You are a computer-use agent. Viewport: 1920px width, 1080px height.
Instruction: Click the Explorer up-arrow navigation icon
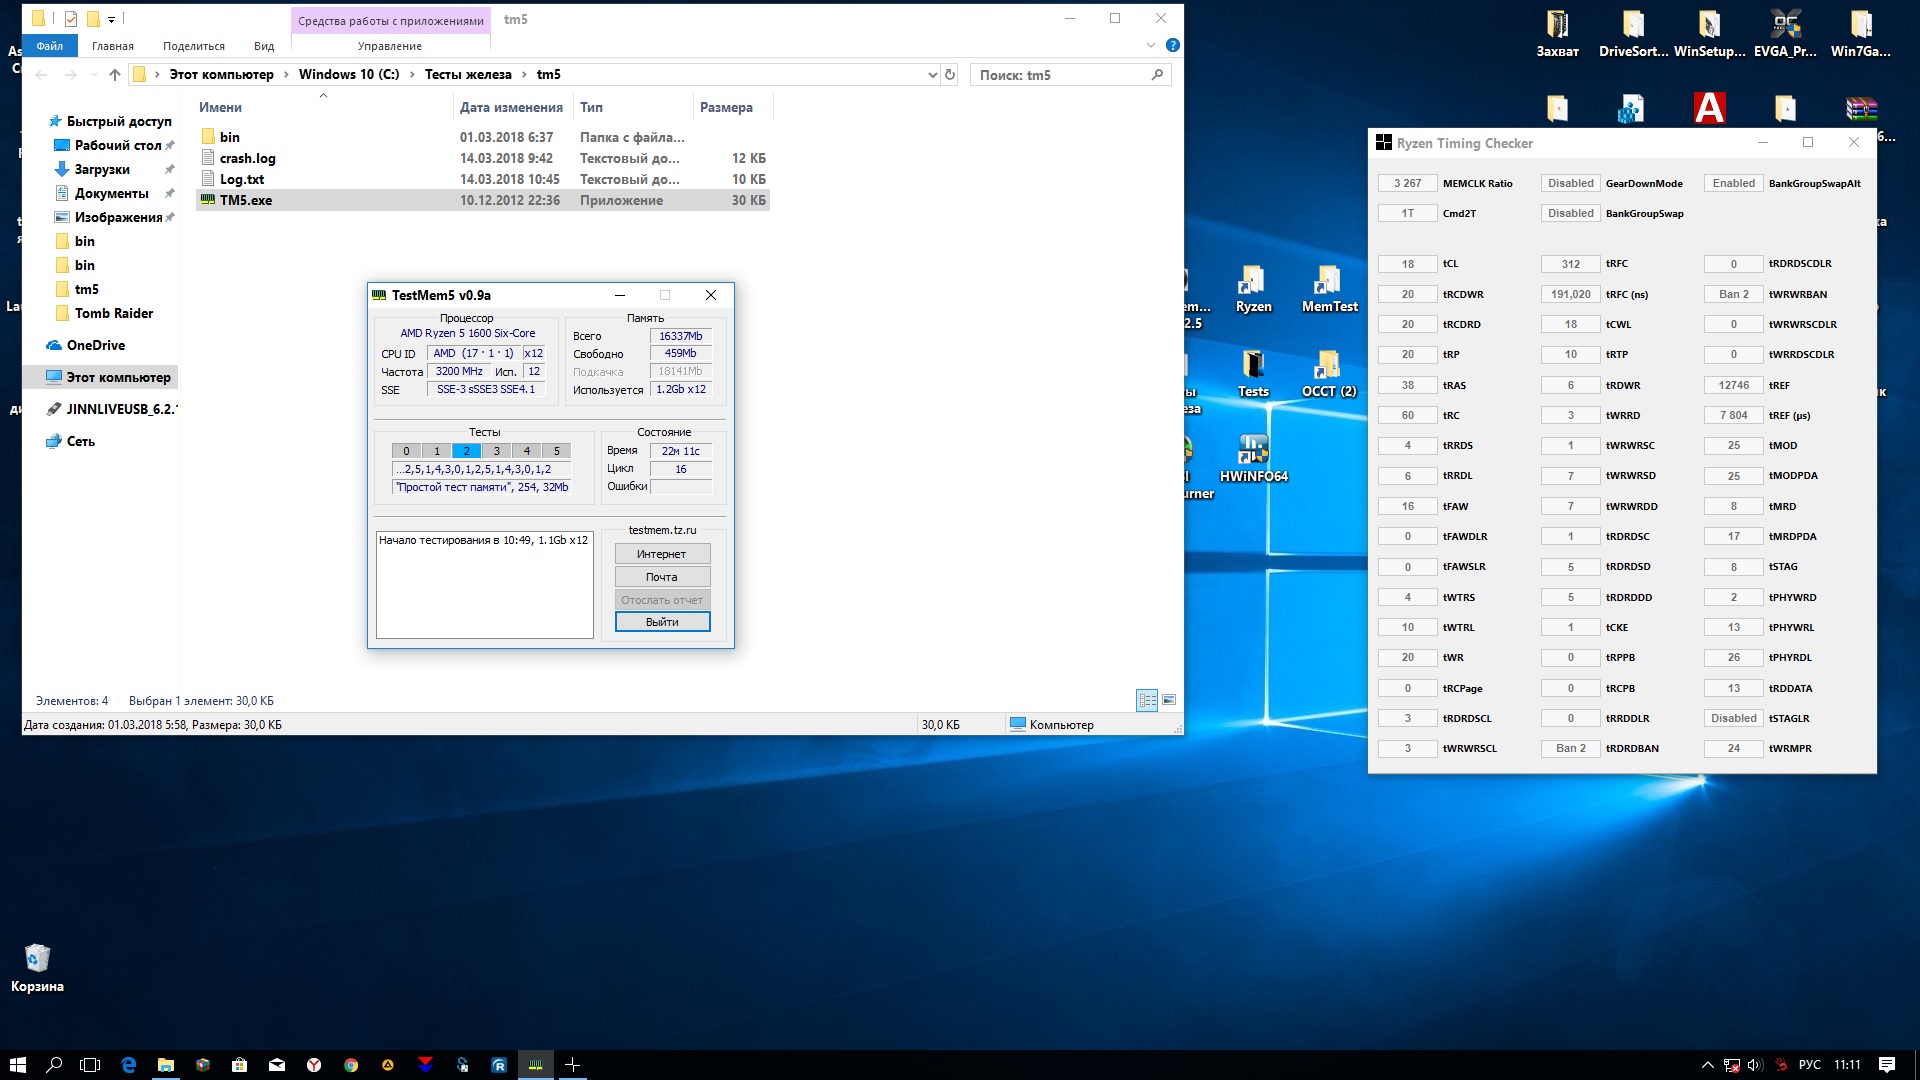[x=115, y=75]
